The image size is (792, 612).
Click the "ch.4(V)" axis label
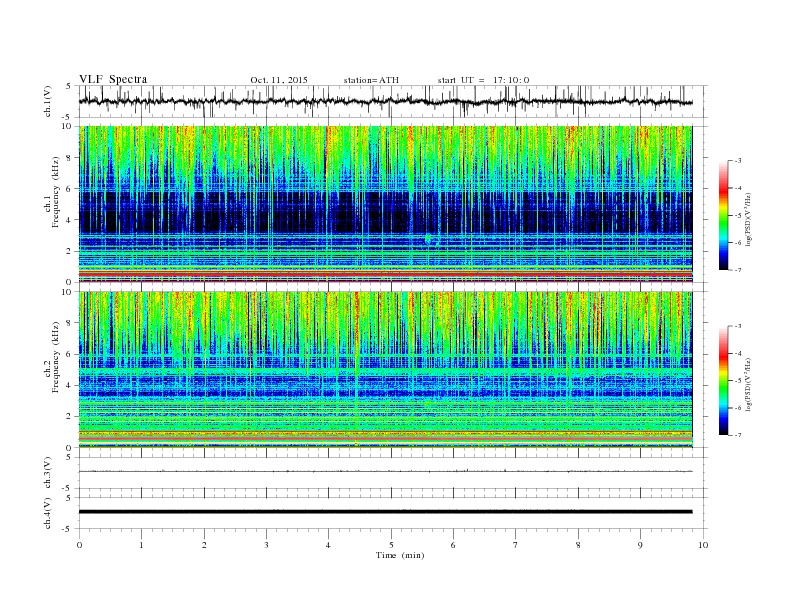coord(48,513)
